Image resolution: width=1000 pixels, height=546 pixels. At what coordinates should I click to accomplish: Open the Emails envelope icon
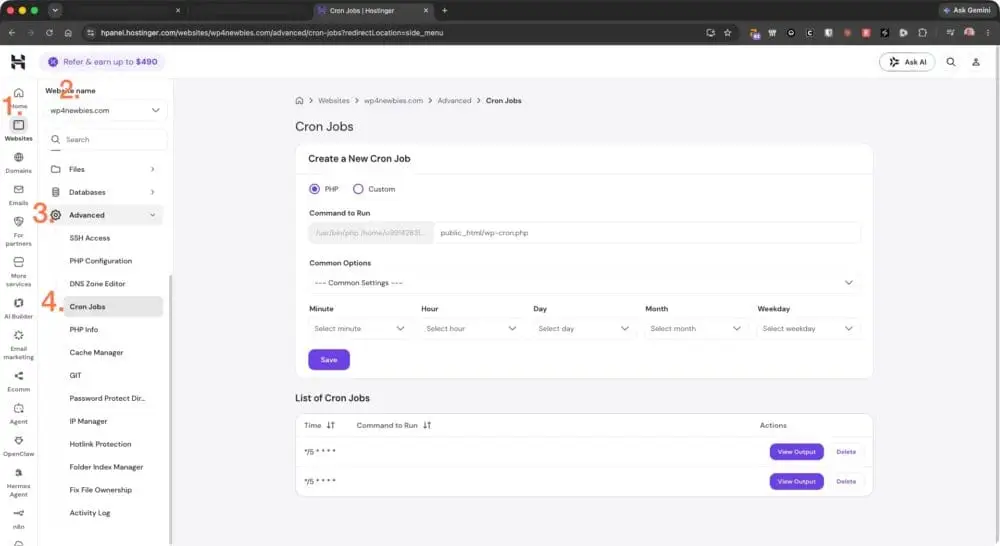point(18,189)
